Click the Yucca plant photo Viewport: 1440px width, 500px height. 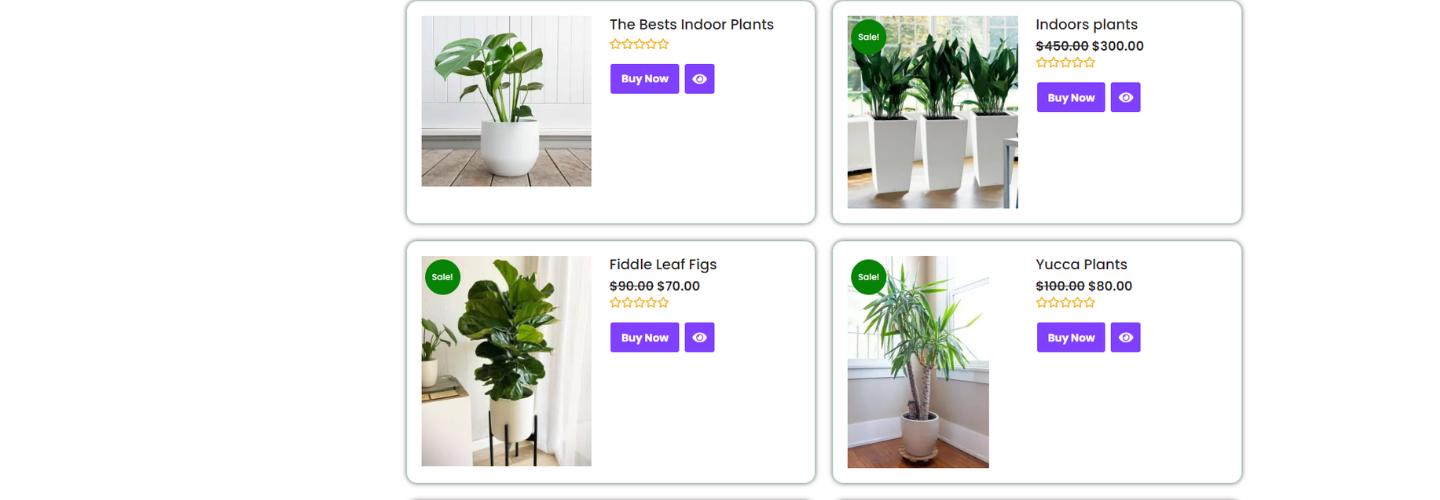click(x=918, y=362)
